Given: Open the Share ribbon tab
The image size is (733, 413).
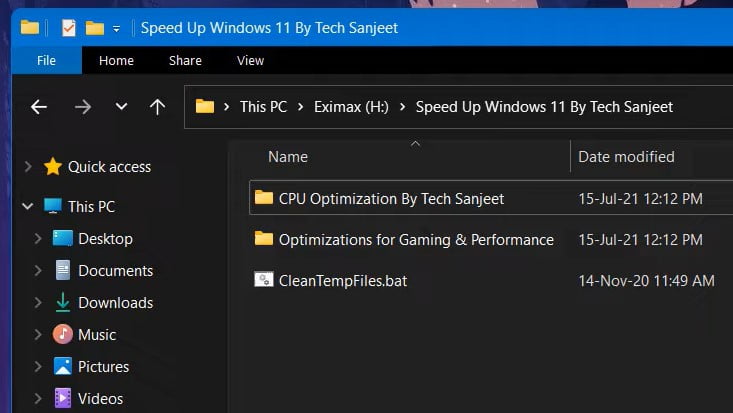Looking at the screenshot, I should point(185,60).
